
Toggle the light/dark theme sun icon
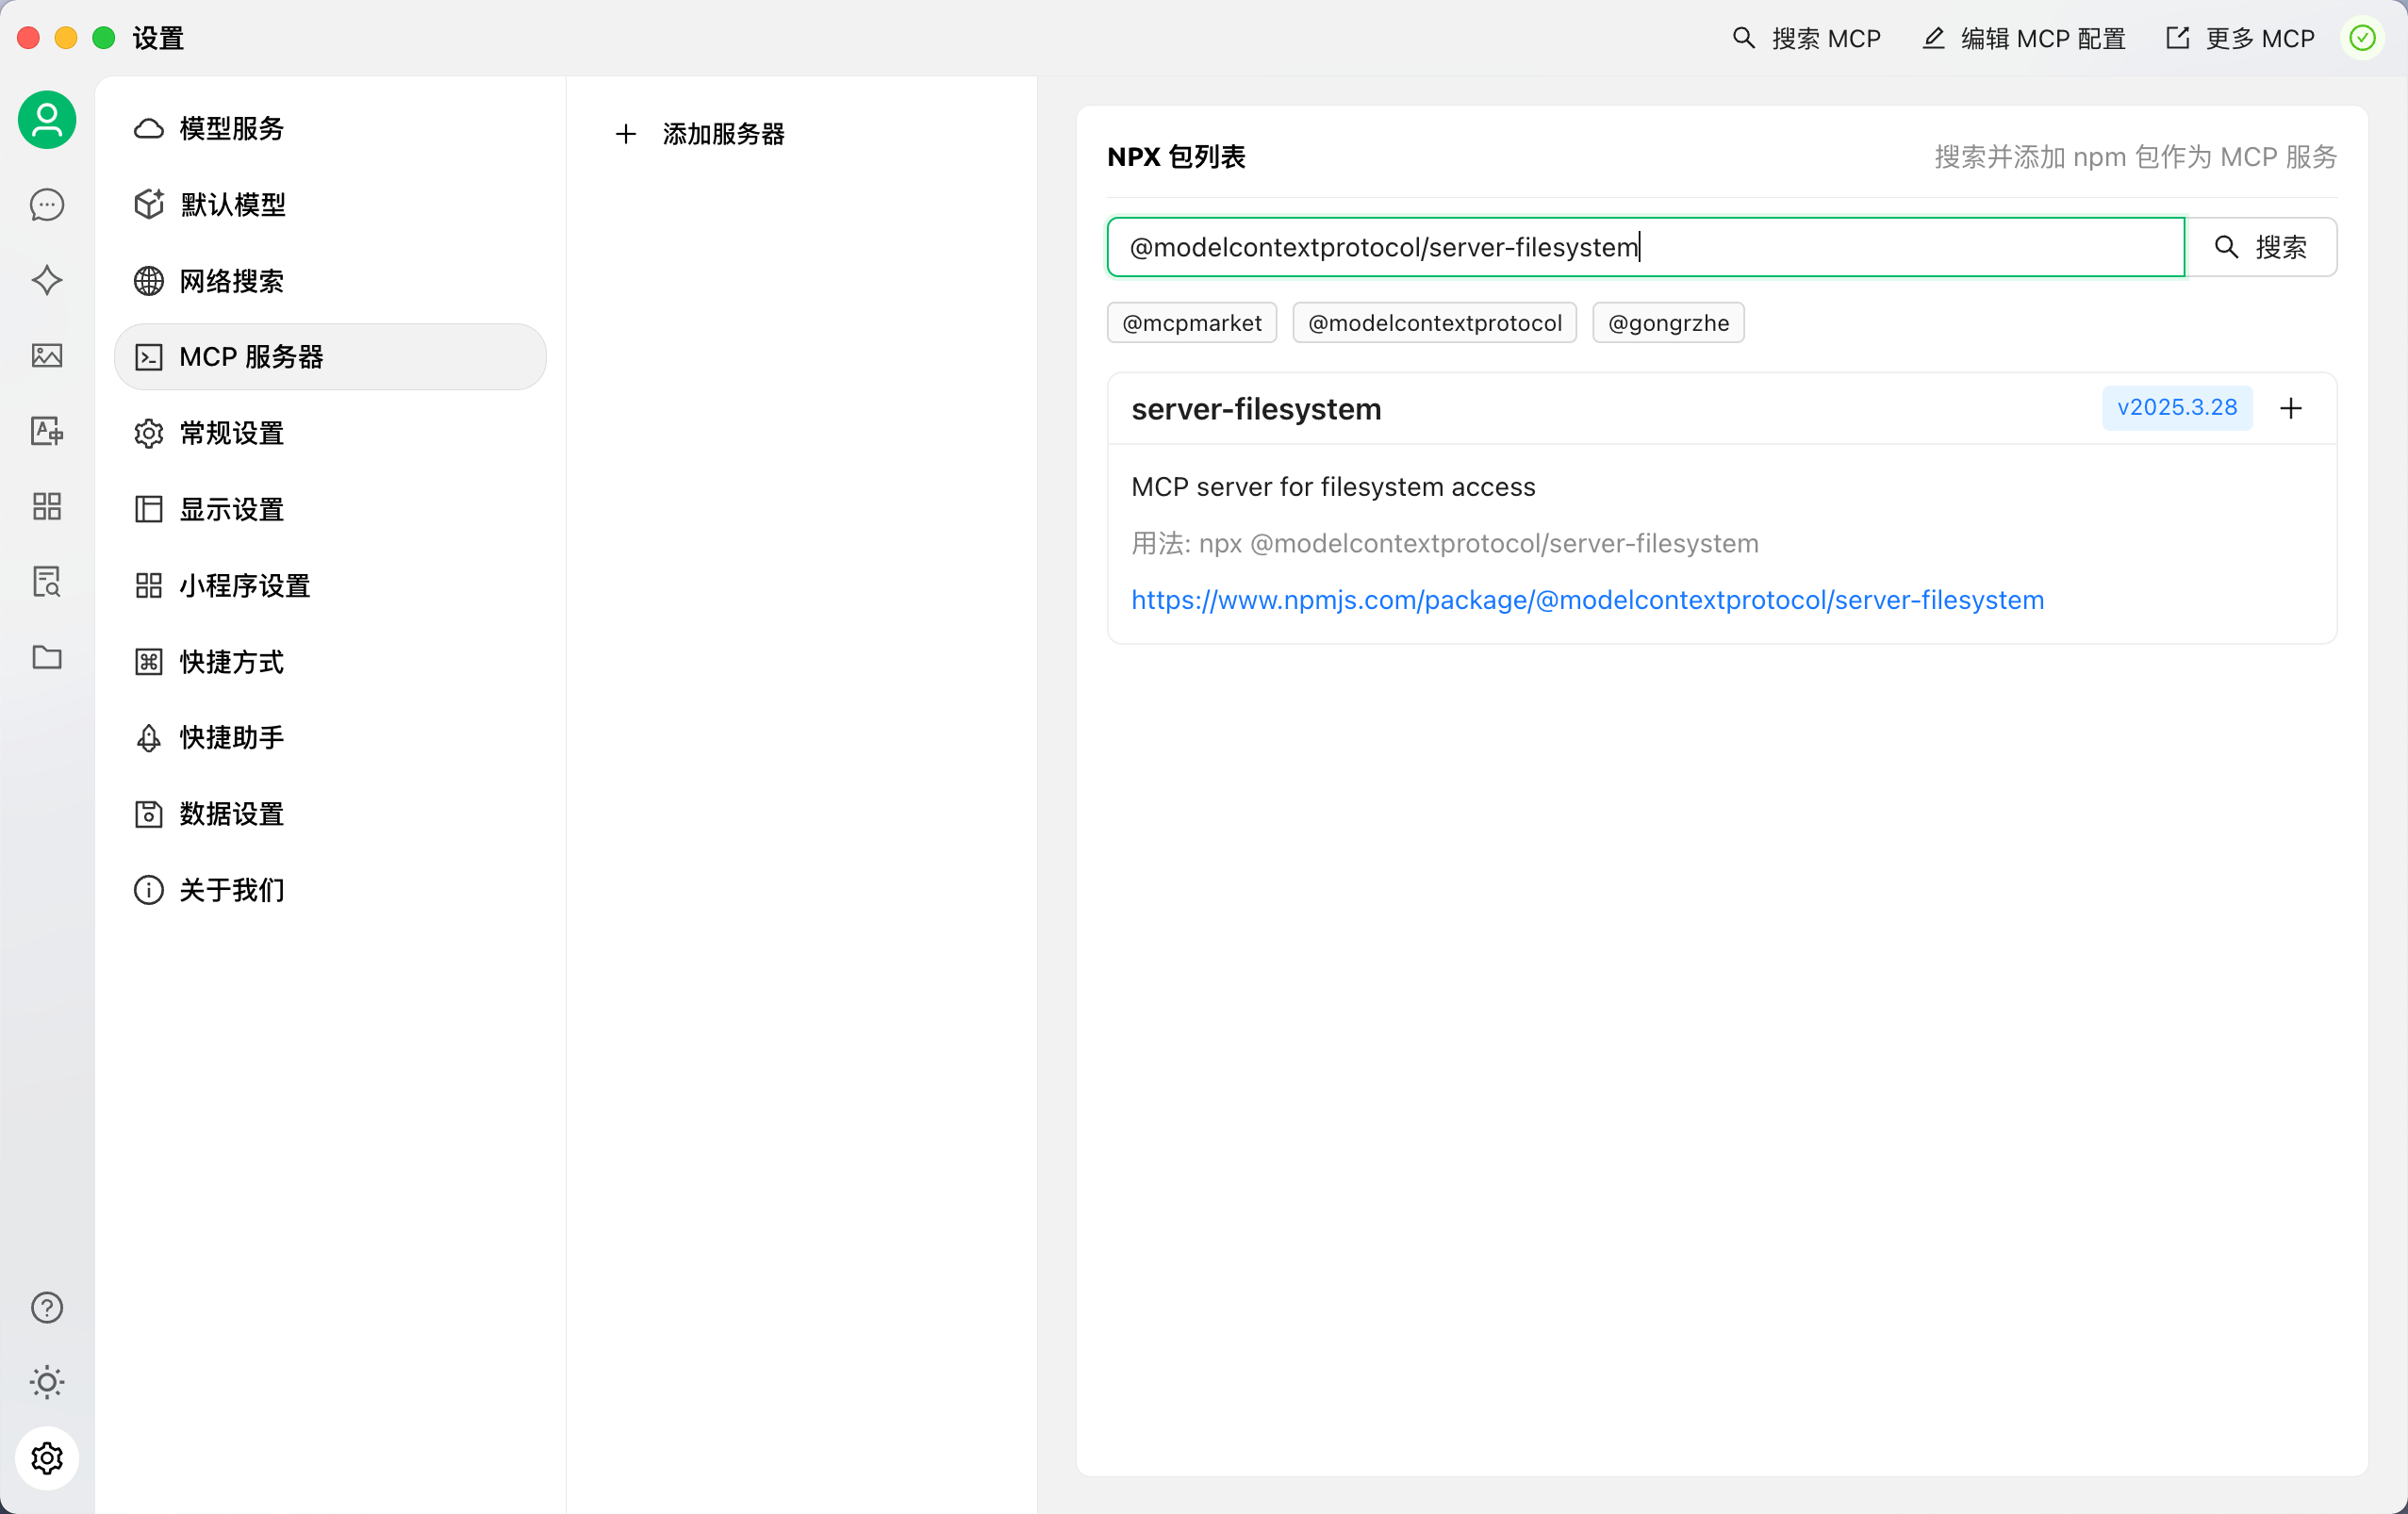(47, 1382)
